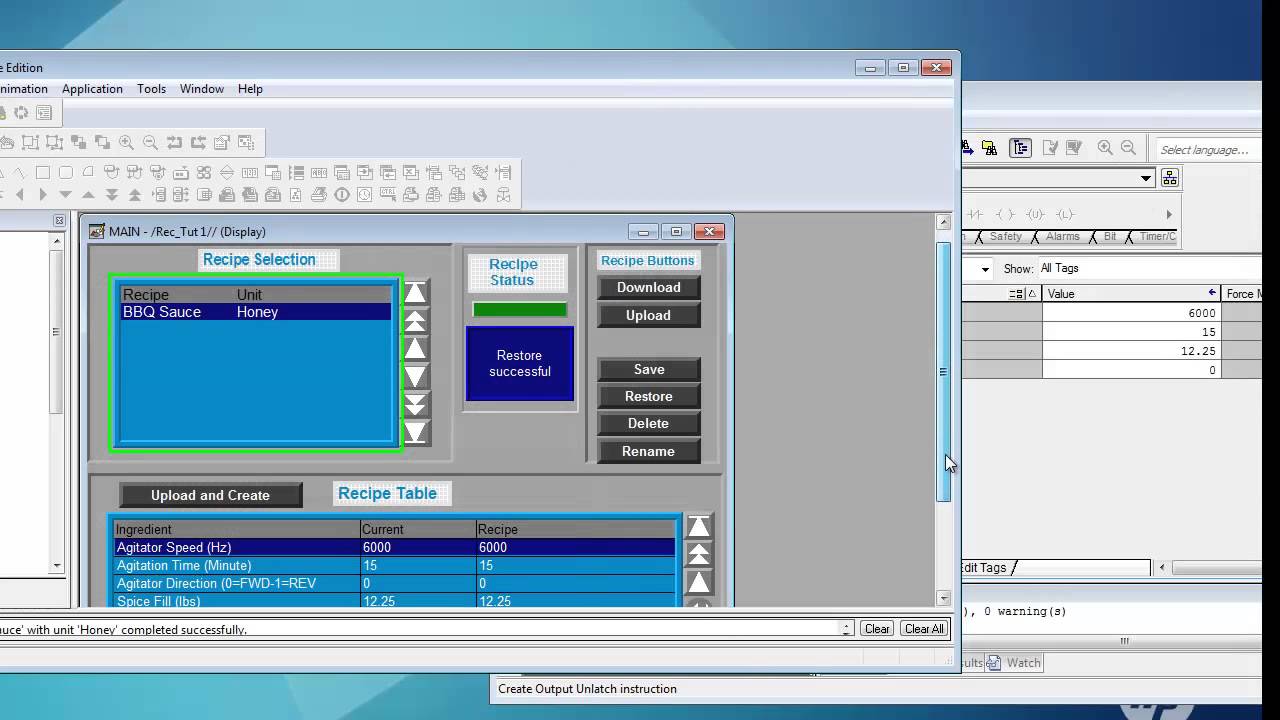The height and width of the screenshot is (720, 1280).
Task: Select the Time and Date clock object tool
Action: tap(365, 194)
